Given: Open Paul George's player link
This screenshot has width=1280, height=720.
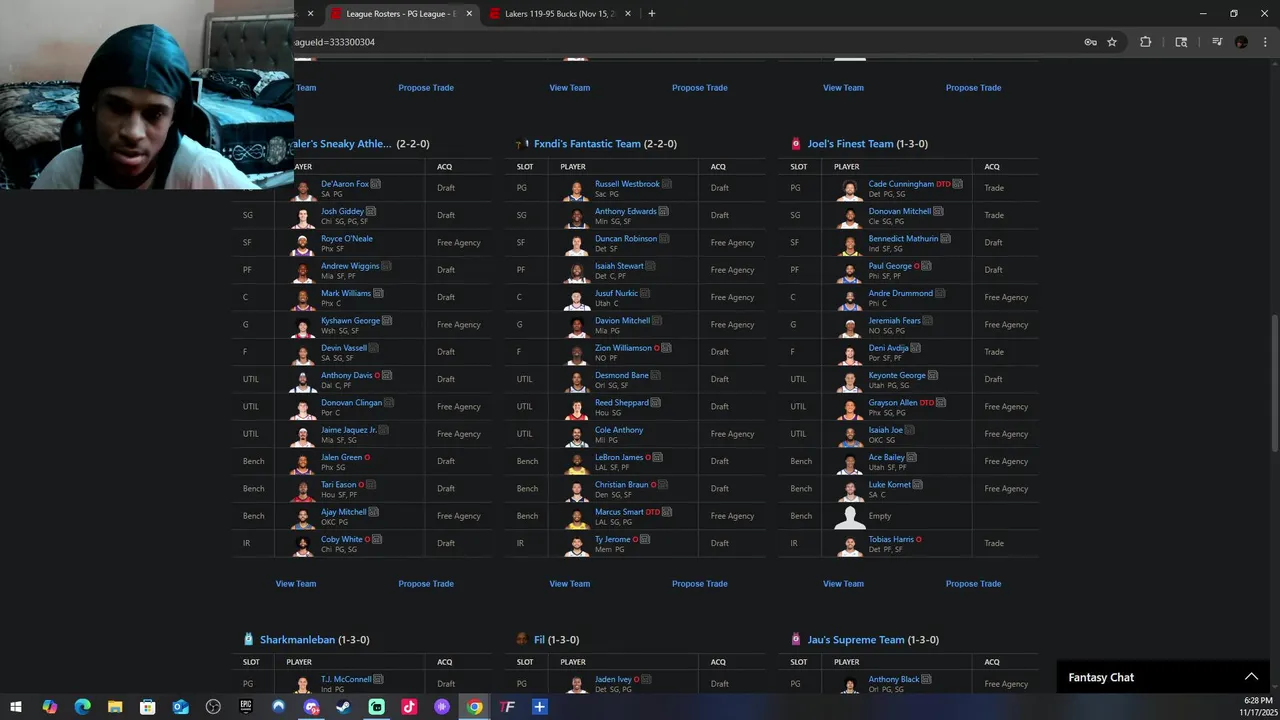Looking at the screenshot, I should click(890, 266).
